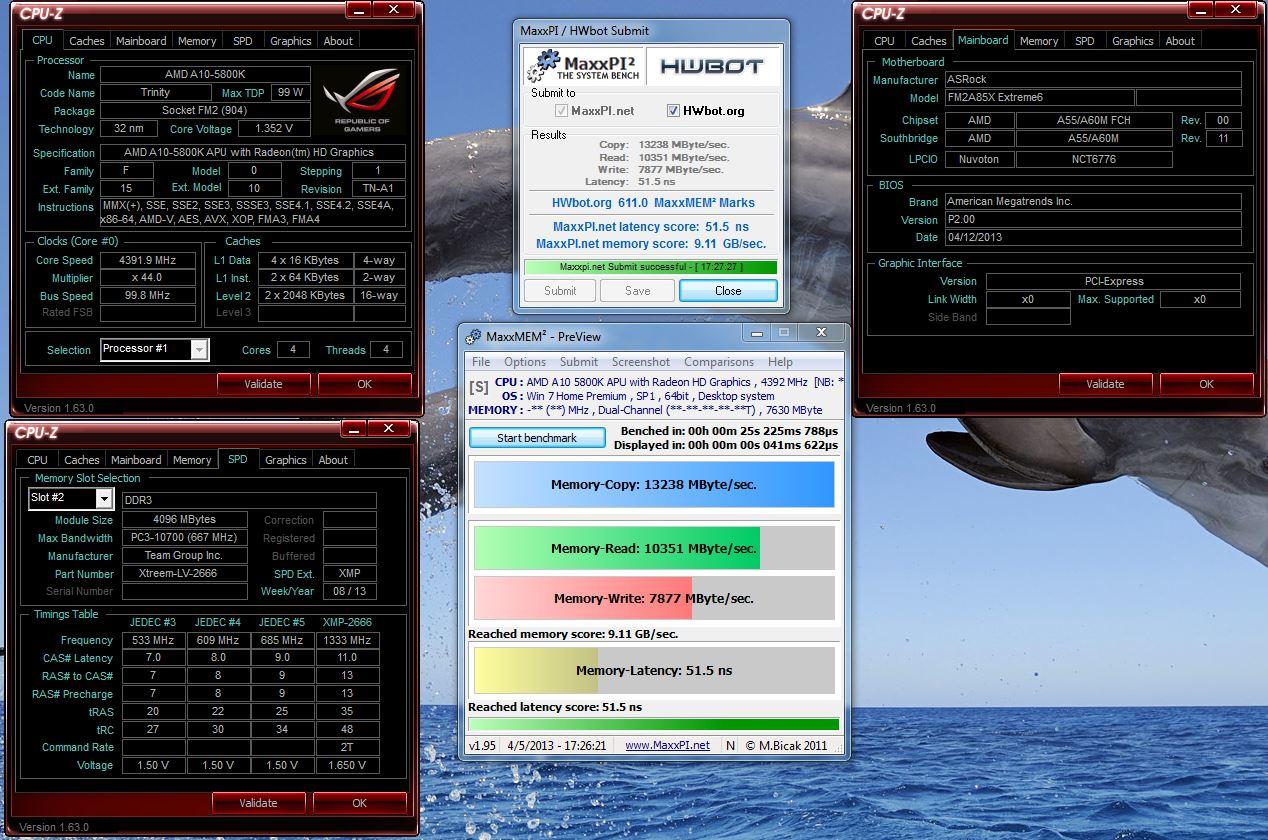Click the PC3-10700 (667 MHz) bandwidth field

click(x=184, y=538)
